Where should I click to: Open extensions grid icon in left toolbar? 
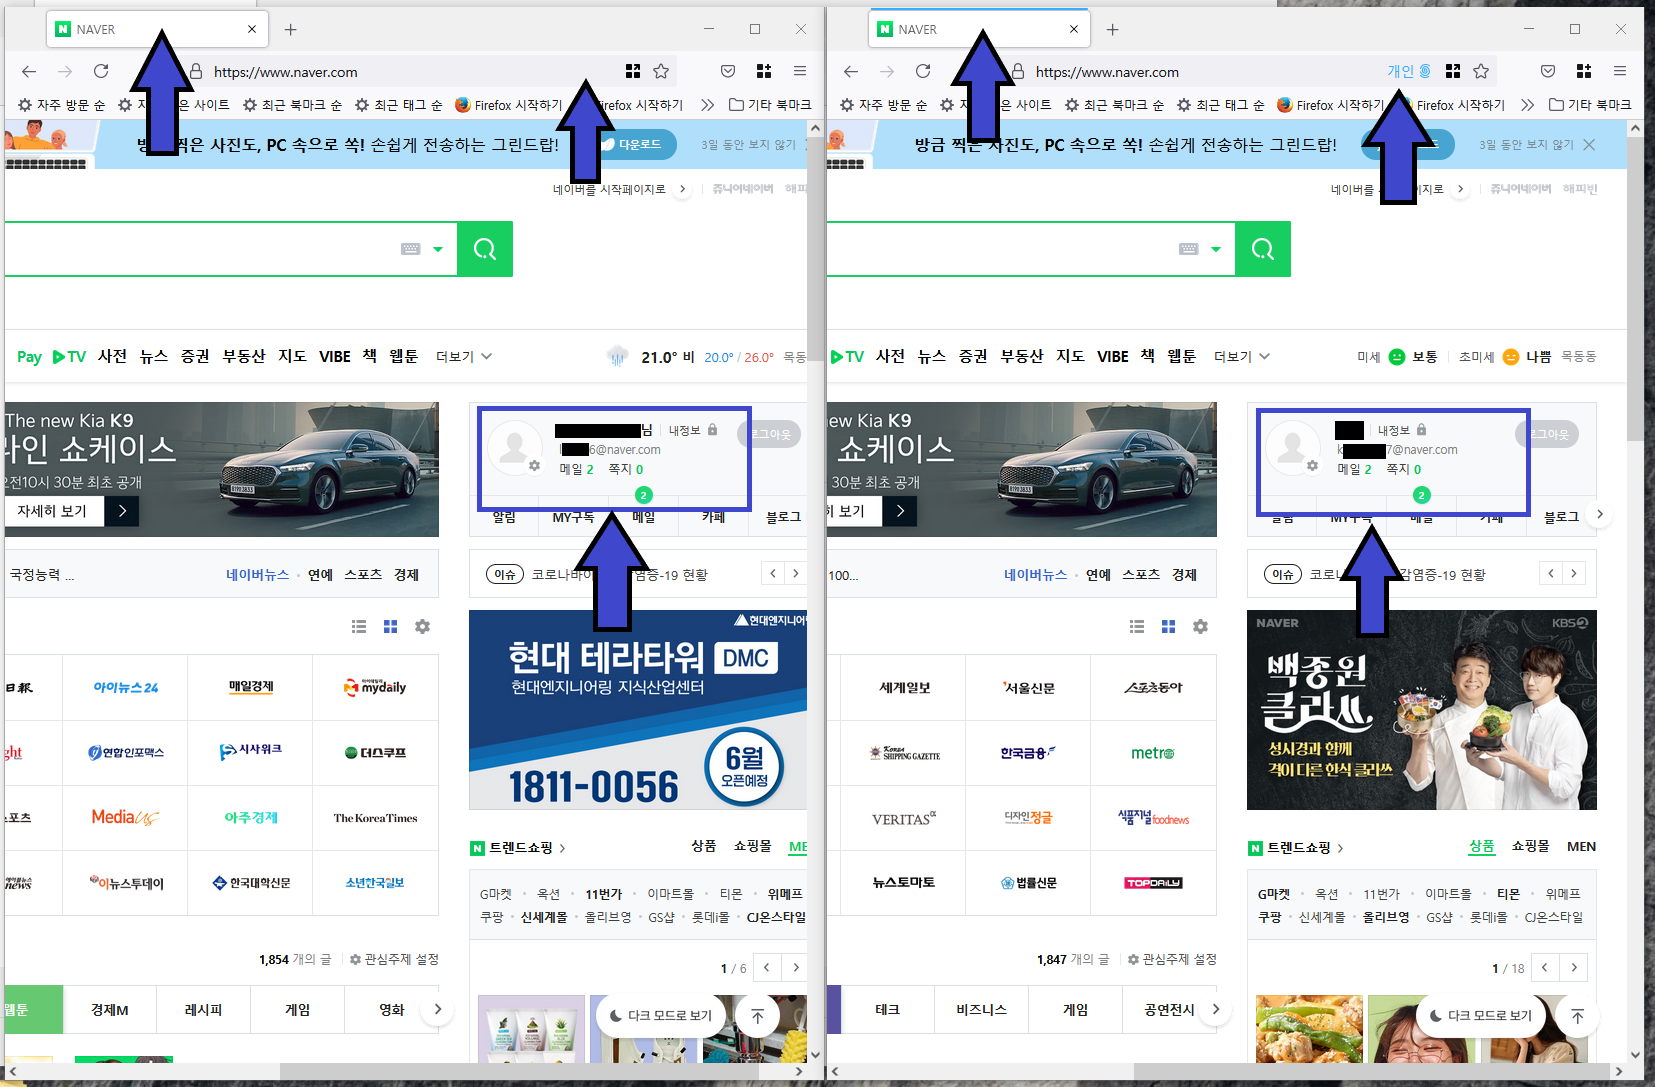coord(764,71)
